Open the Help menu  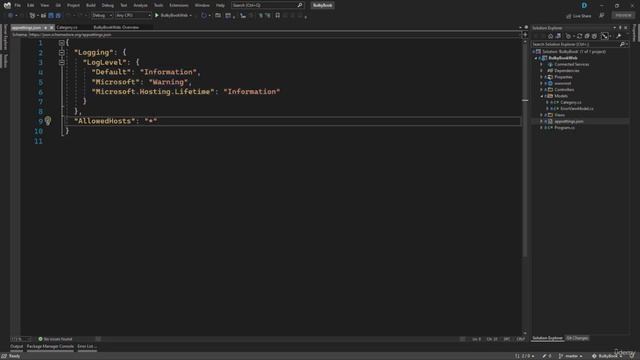(x=220, y=5)
